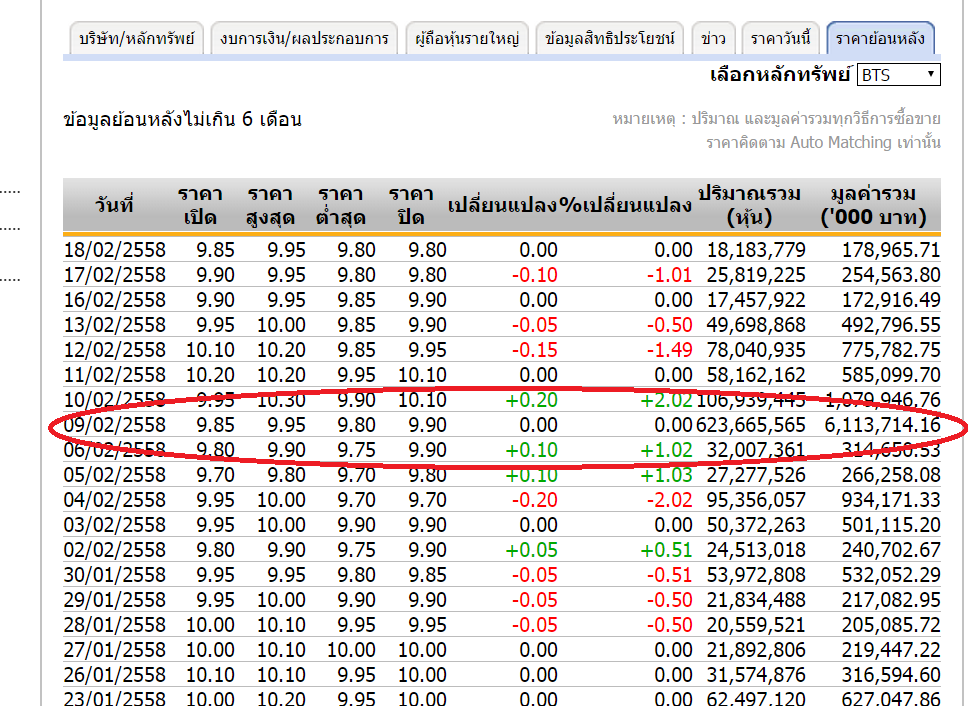Open the บริษัท/หลักทรัพย์ tab

pos(138,39)
